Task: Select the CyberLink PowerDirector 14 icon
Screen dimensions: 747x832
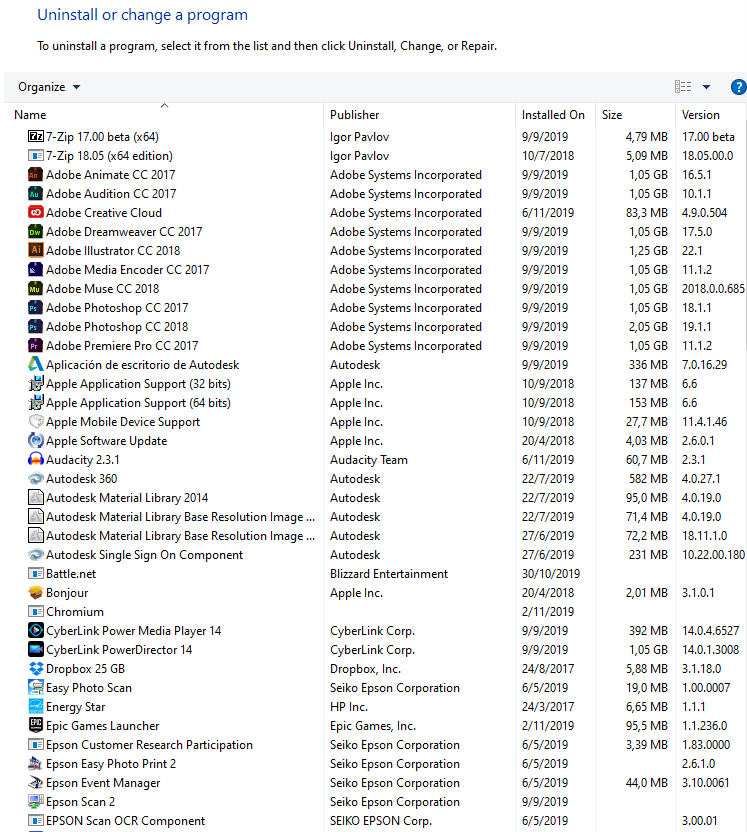Action: 36,649
